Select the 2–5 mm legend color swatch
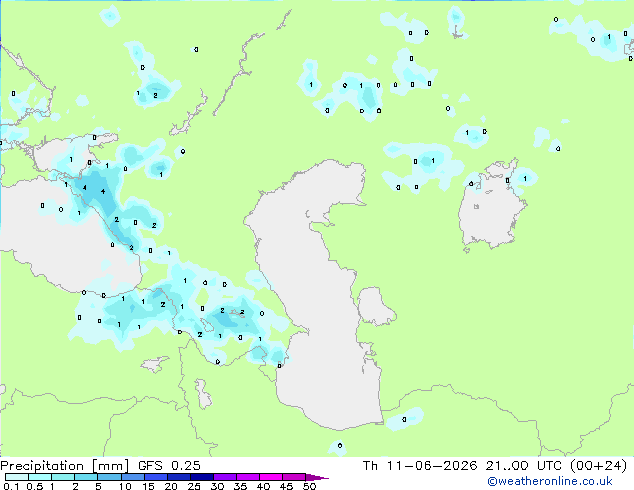634x490 pixels. 86,477
